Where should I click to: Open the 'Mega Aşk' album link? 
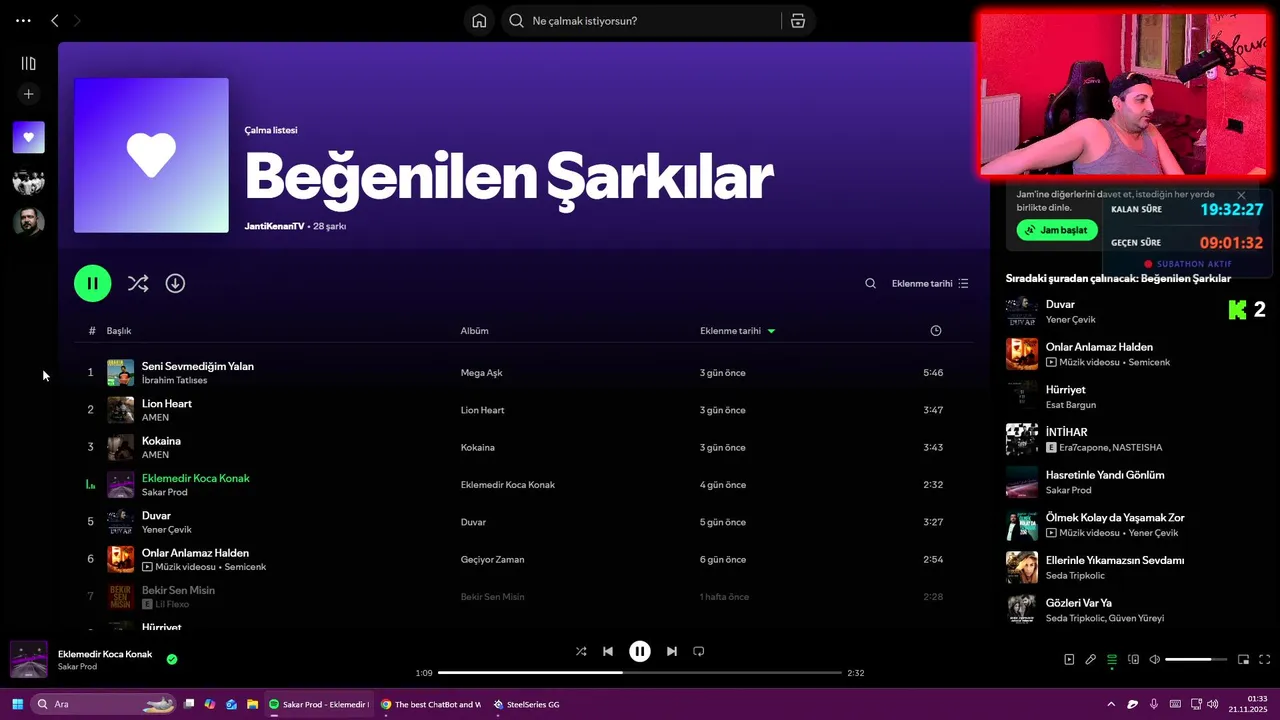click(x=481, y=373)
